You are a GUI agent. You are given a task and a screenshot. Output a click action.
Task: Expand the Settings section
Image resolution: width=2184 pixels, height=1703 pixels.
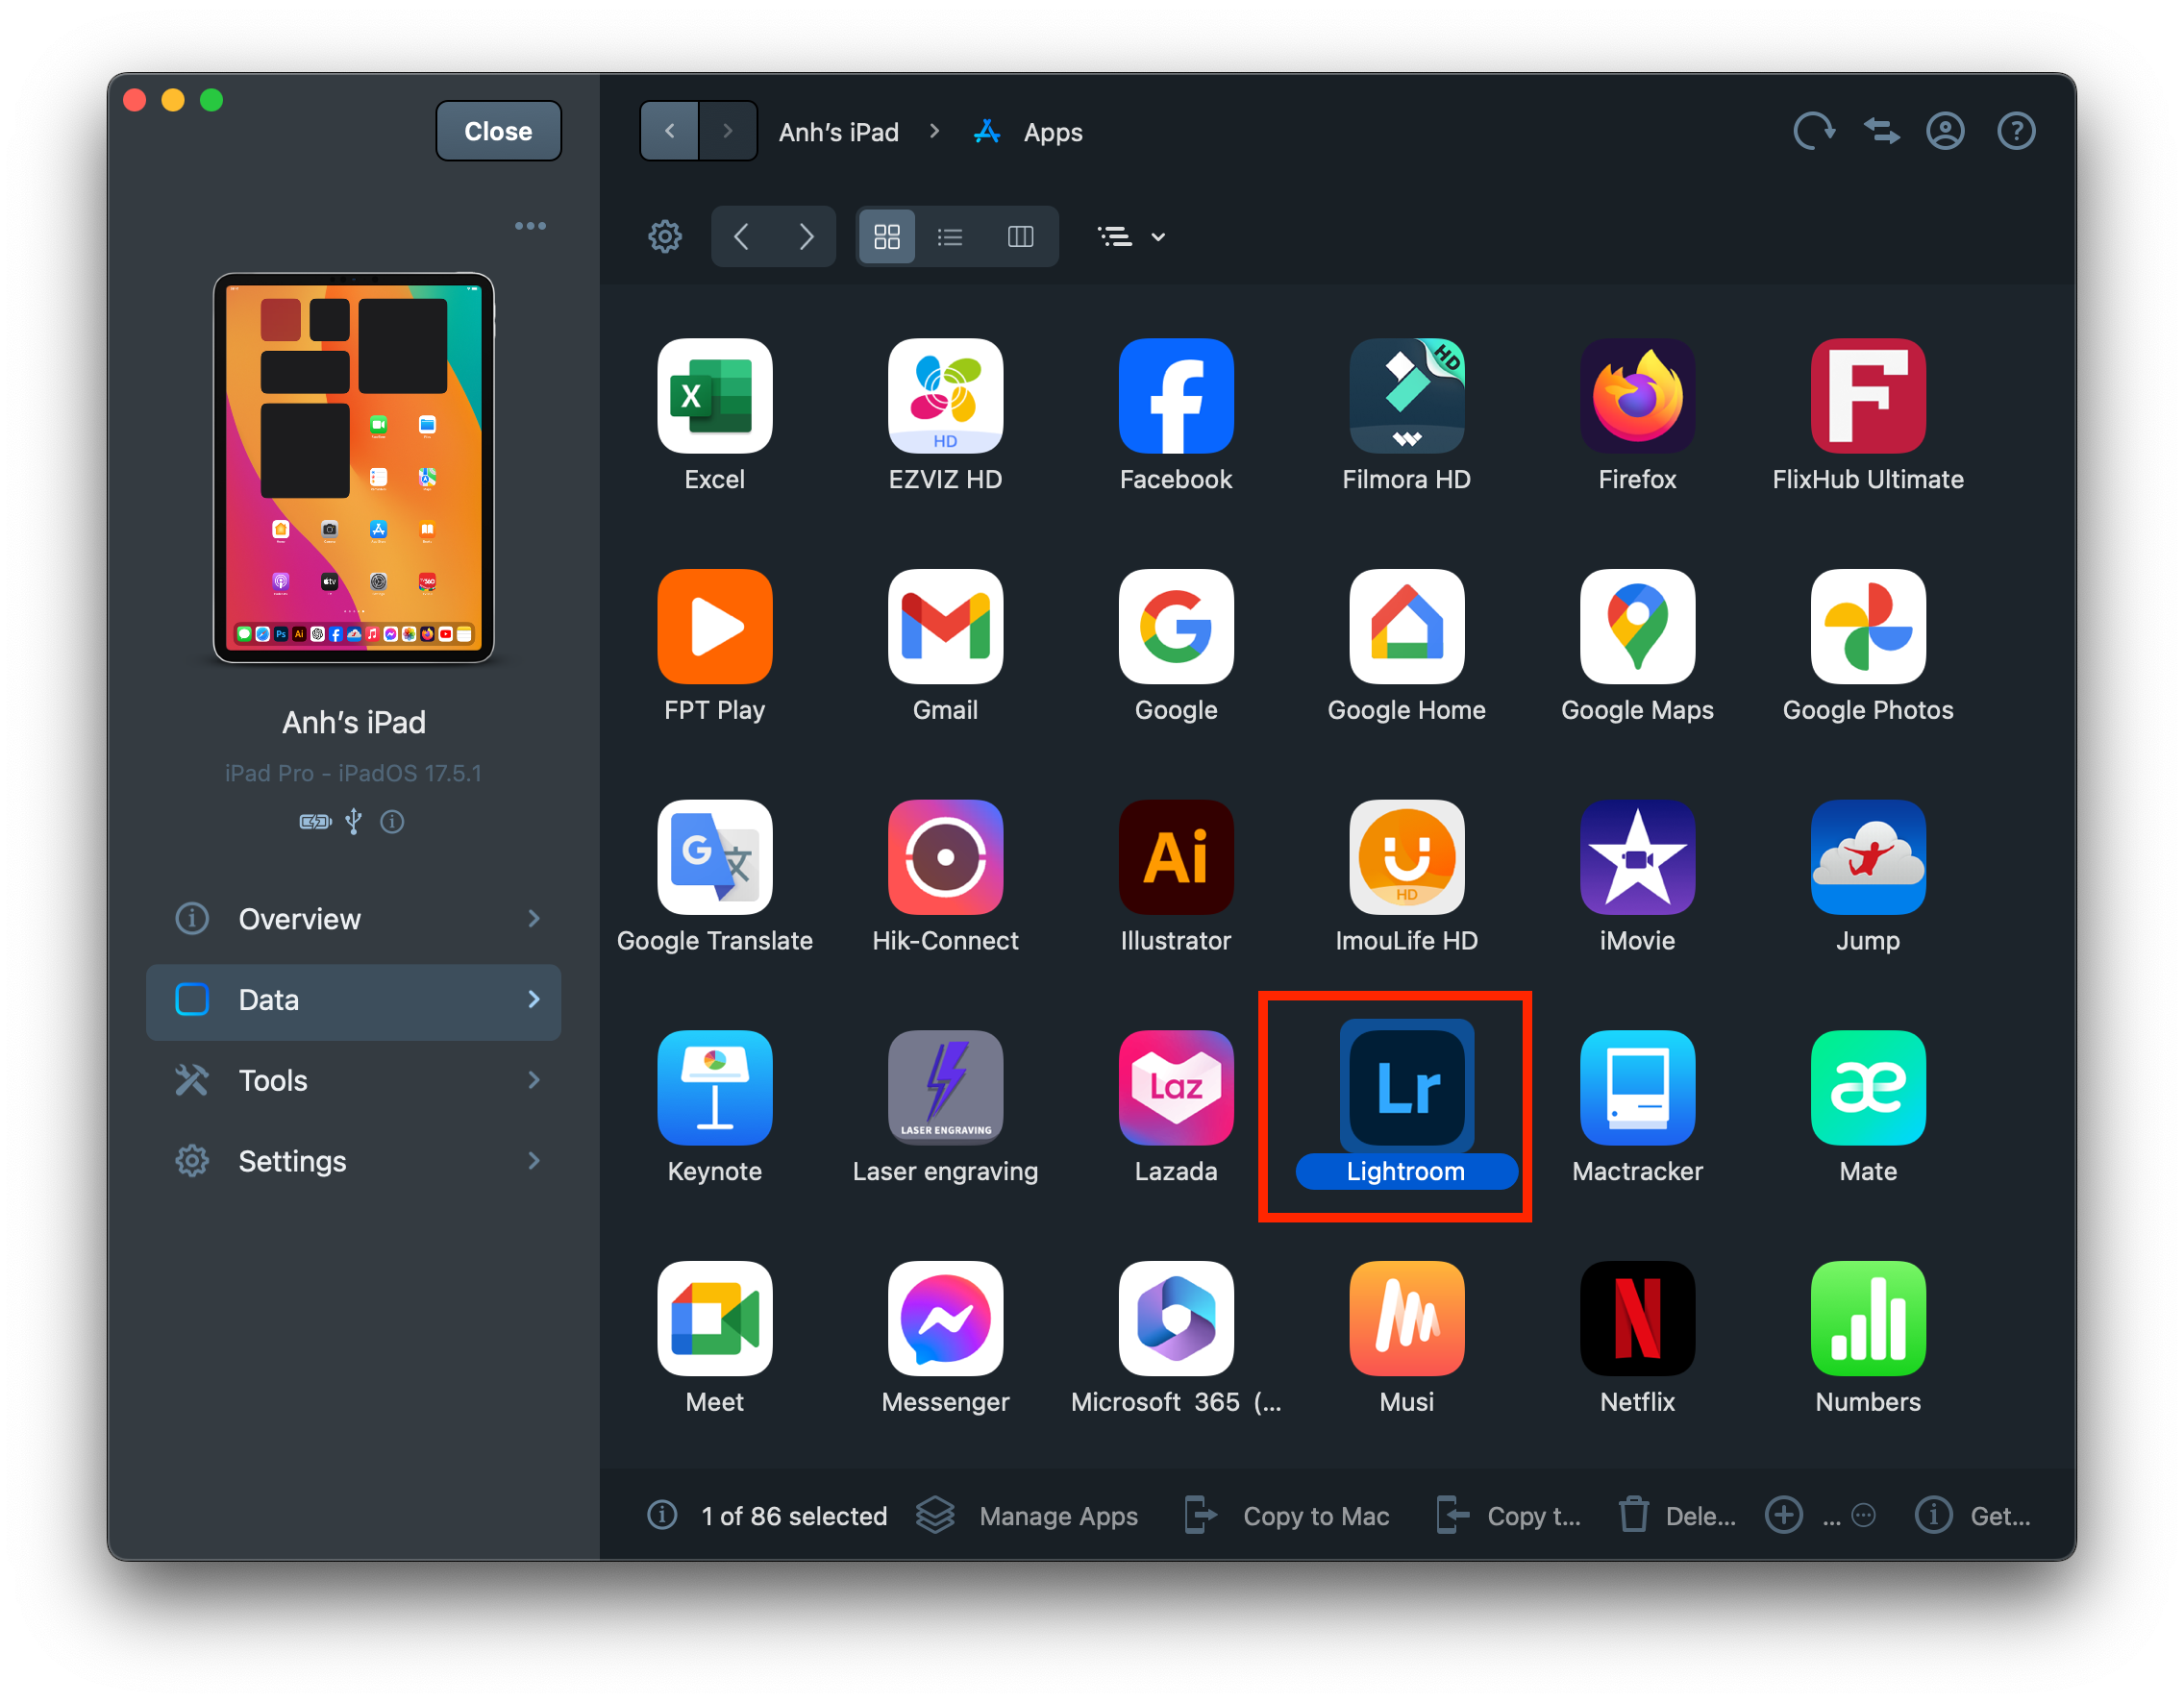click(354, 1160)
